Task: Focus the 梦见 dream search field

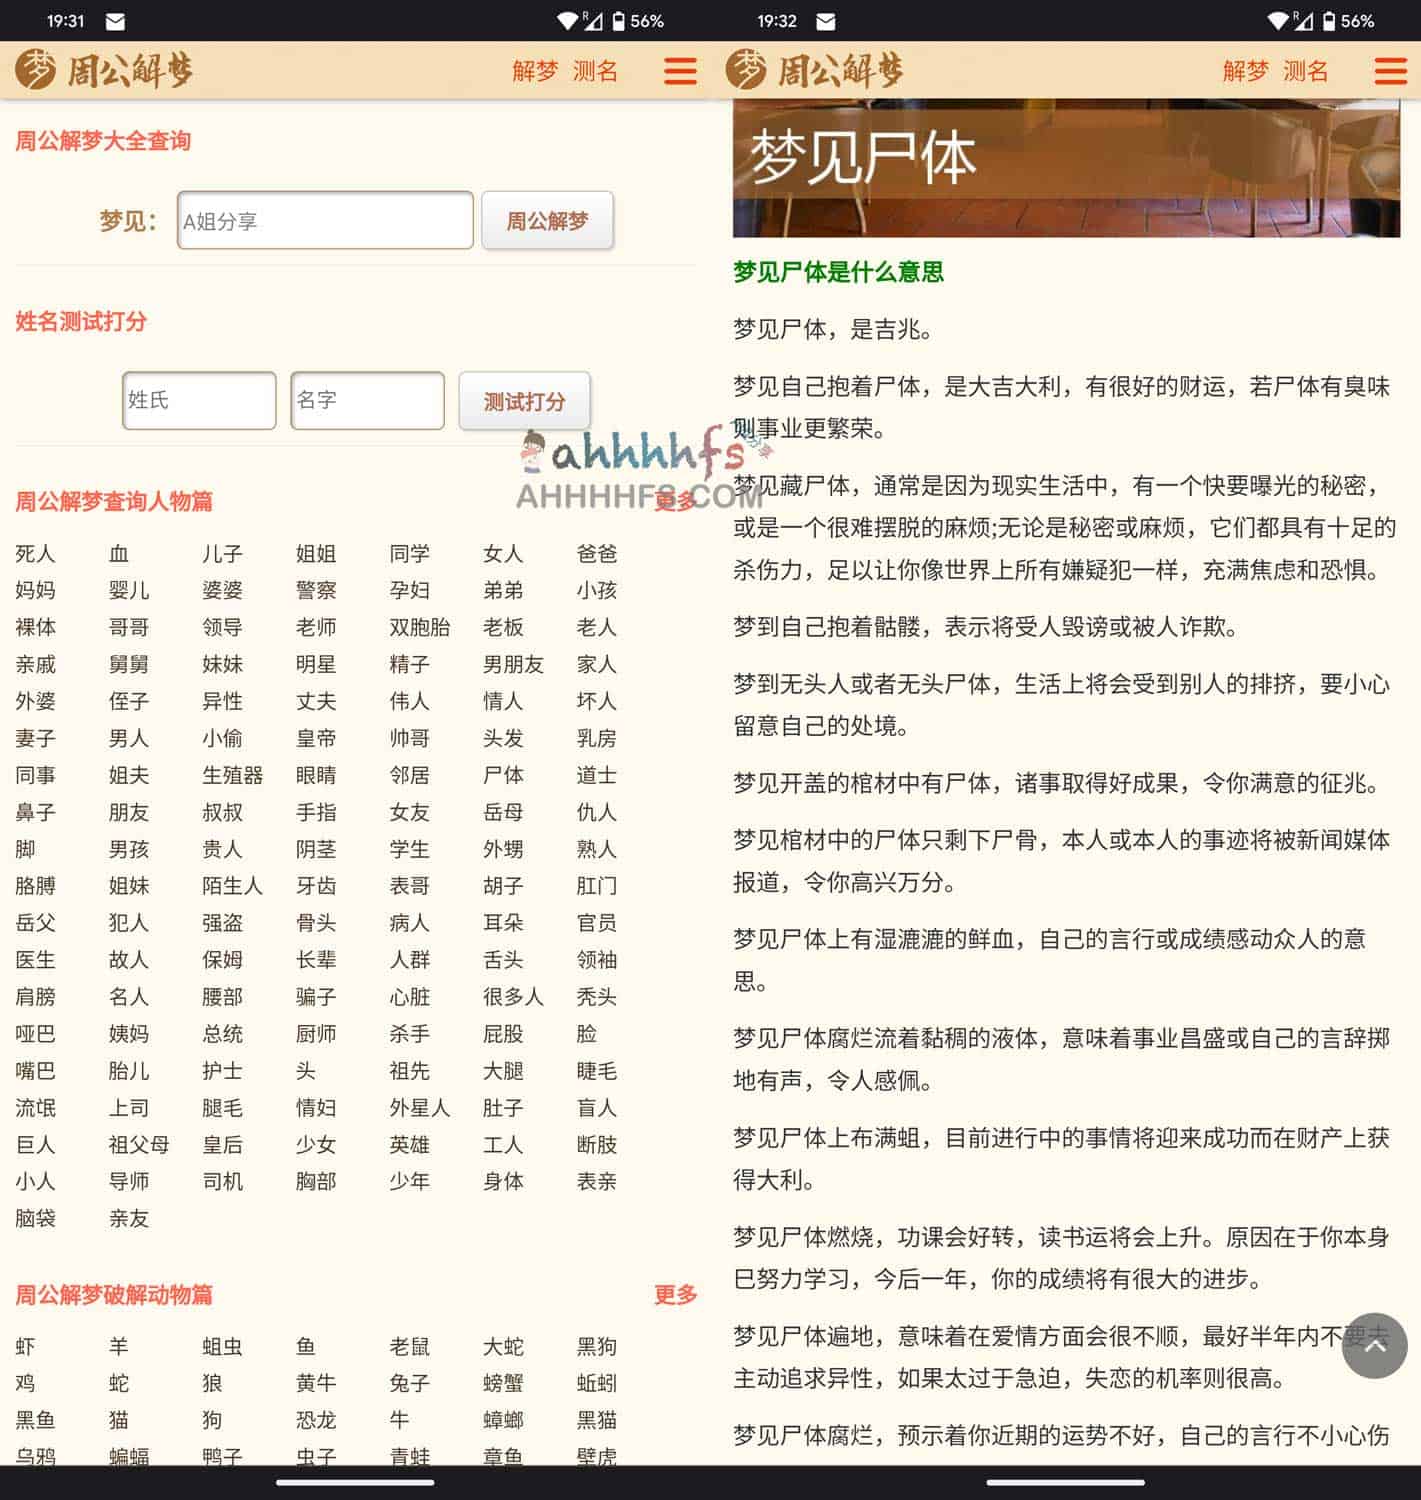Action: click(x=325, y=220)
